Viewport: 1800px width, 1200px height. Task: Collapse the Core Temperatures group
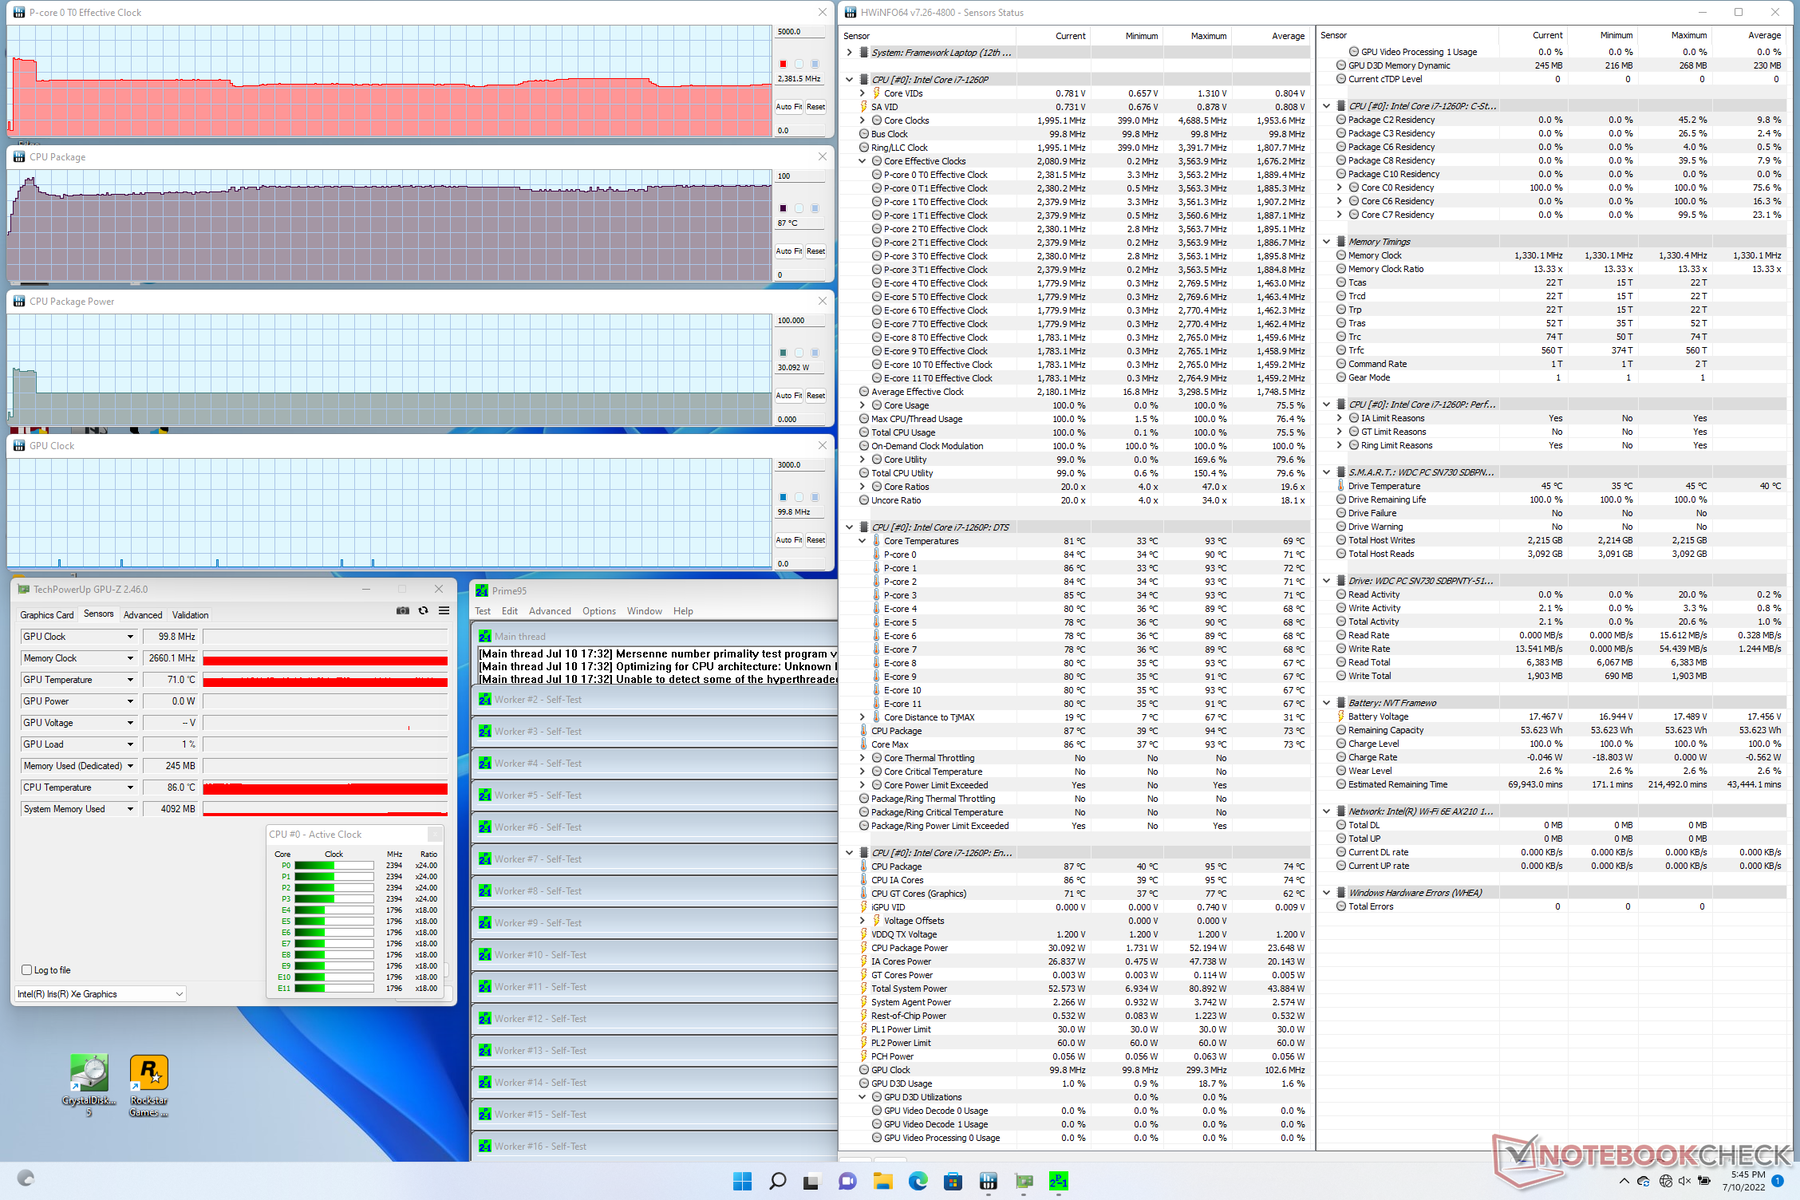click(862, 541)
